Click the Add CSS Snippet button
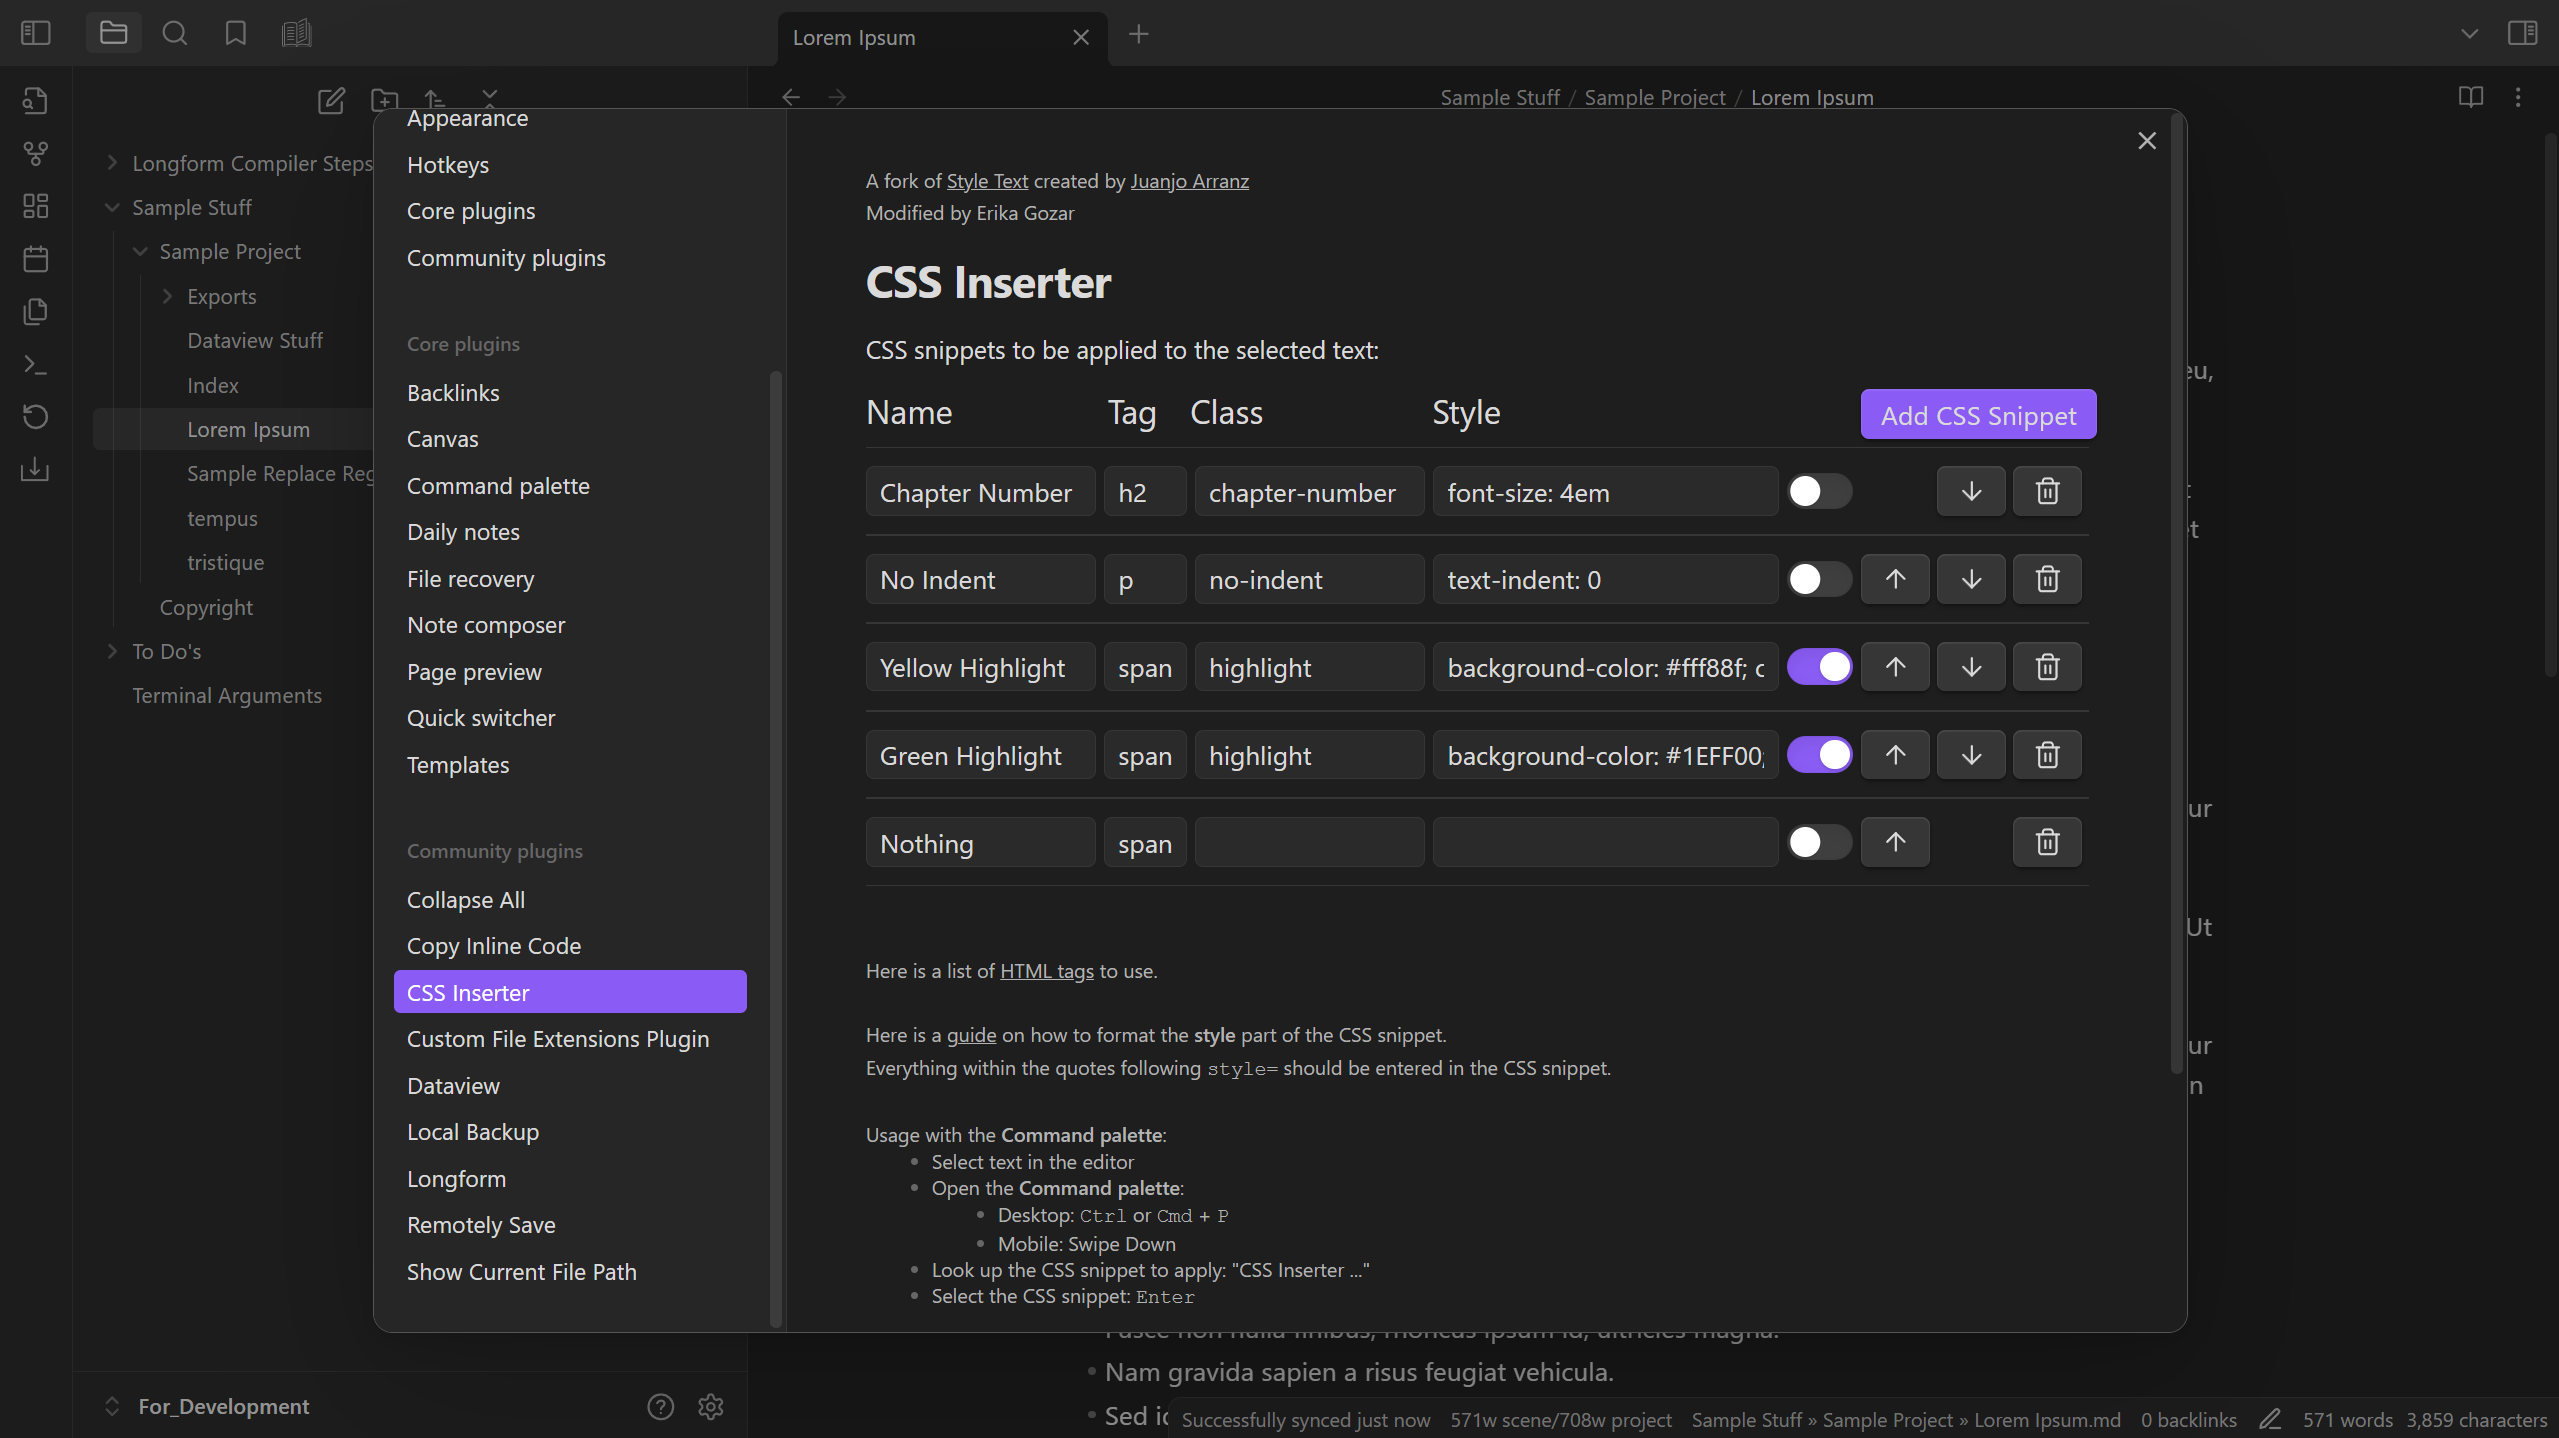2559x1438 pixels. coord(1977,415)
